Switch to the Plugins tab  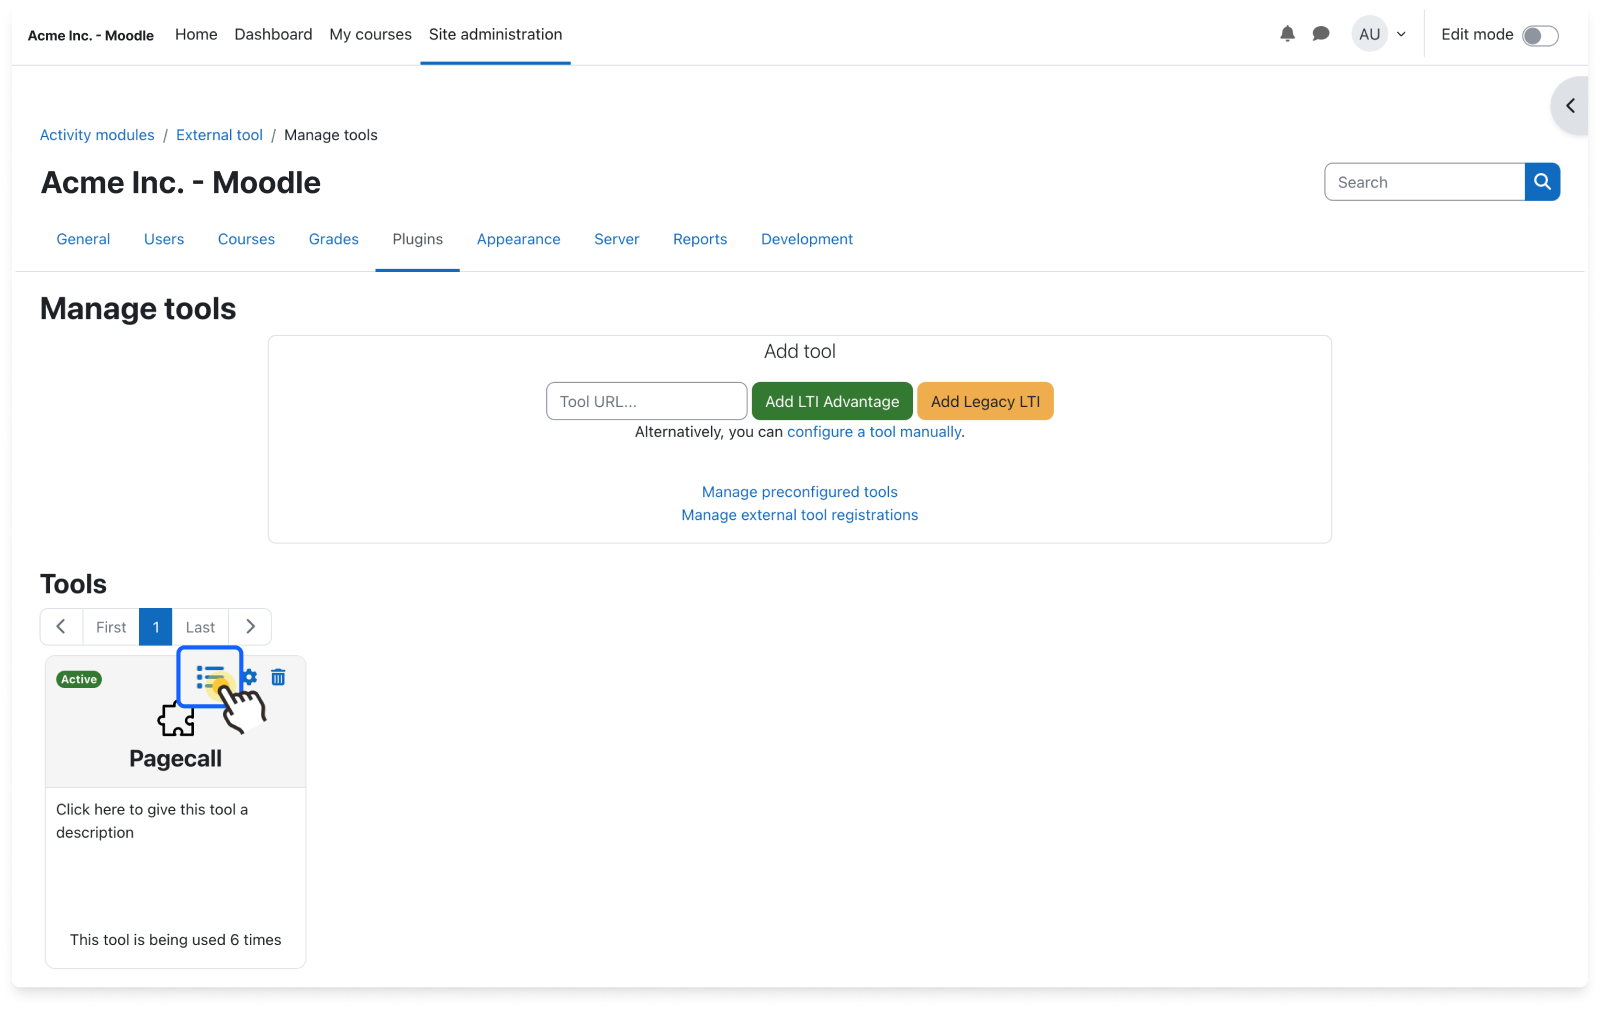click(x=417, y=239)
